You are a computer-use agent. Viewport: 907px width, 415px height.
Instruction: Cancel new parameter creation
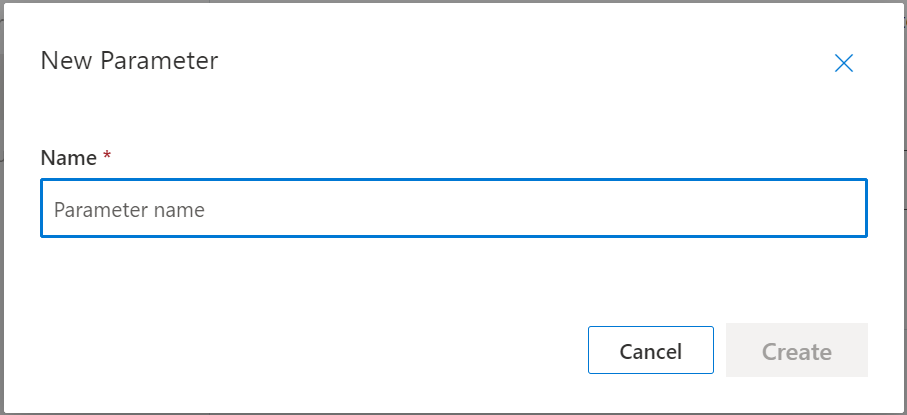click(x=650, y=351)
